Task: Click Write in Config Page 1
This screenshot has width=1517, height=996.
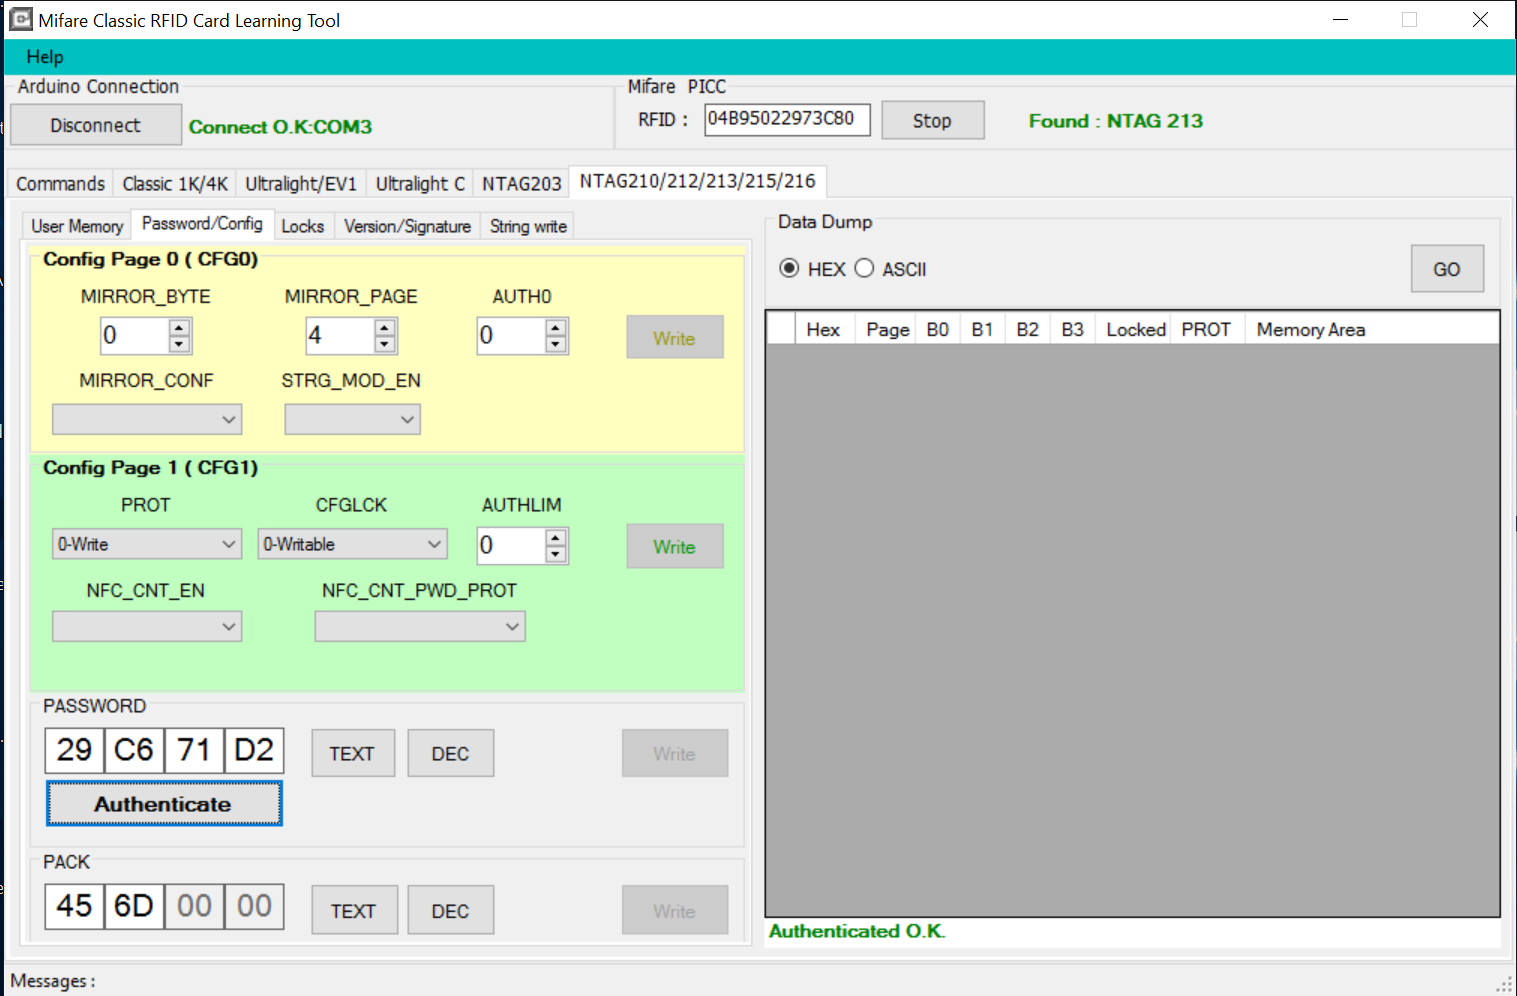Action: point(675,547)
